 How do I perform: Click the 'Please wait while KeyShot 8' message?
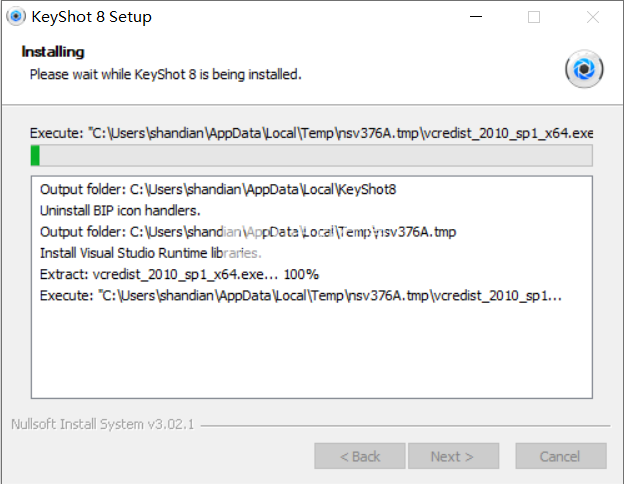166,74
